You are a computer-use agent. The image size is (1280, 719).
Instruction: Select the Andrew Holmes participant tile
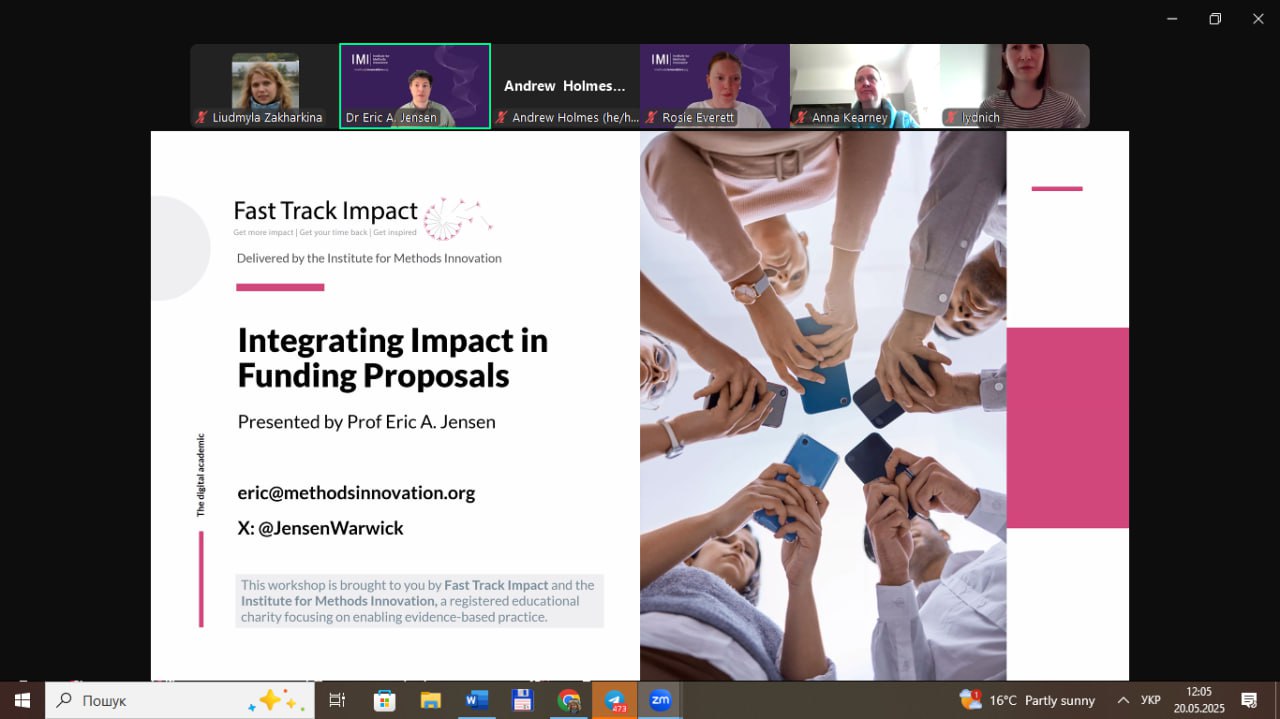[565, 86]
